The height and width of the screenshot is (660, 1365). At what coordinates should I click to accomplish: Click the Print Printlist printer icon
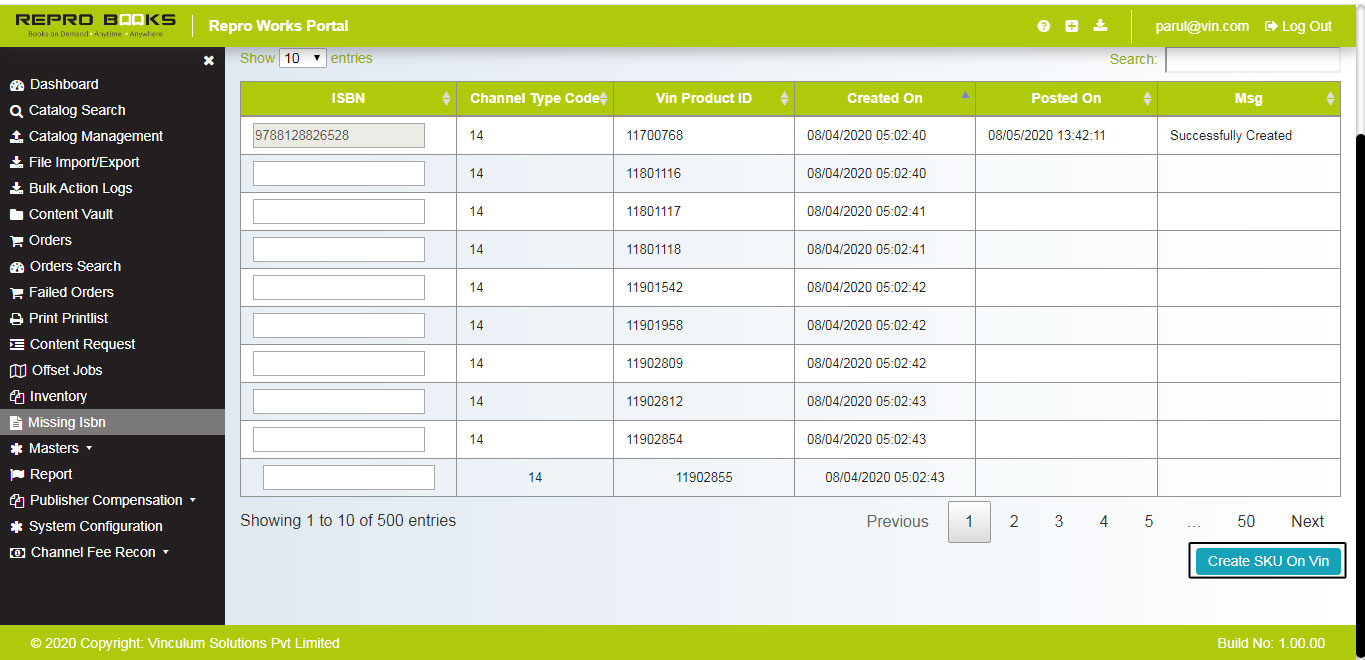click(x=16, y=318)
